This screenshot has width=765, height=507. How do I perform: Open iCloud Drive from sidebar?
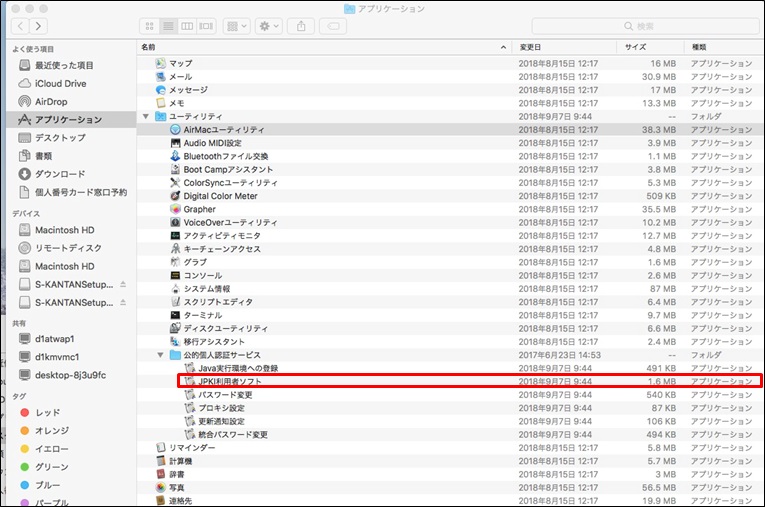click(x=60, y=83)
